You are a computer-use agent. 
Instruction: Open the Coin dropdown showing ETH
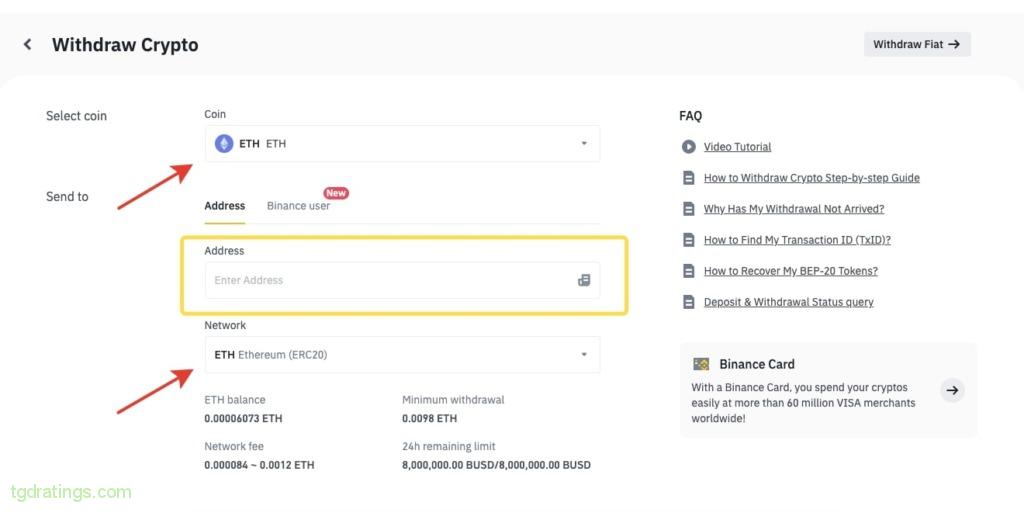[402, 144]
